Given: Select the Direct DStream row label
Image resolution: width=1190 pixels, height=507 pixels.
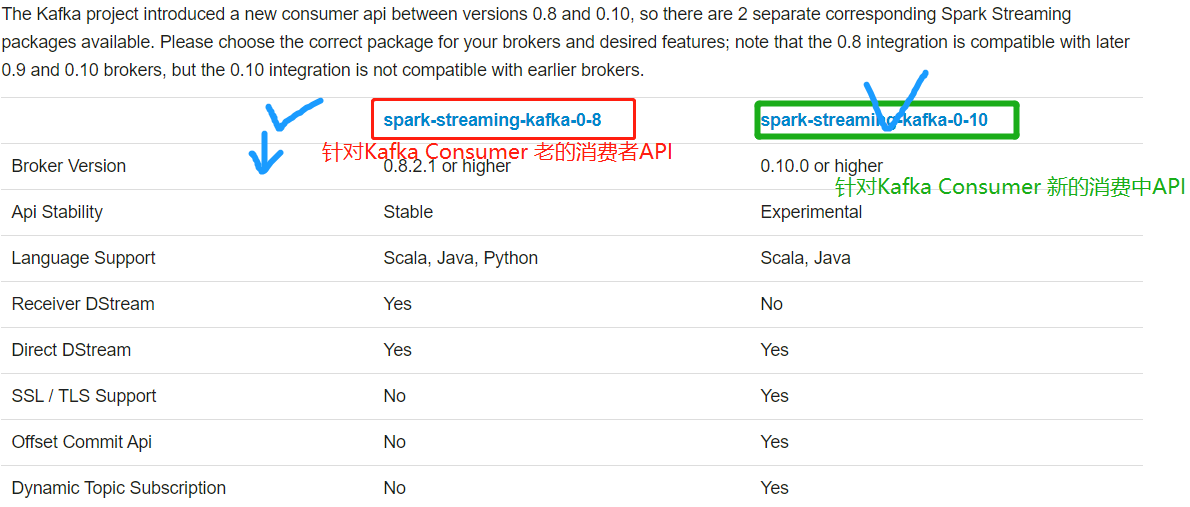Looking at the screenshot, I should point(71,350).
